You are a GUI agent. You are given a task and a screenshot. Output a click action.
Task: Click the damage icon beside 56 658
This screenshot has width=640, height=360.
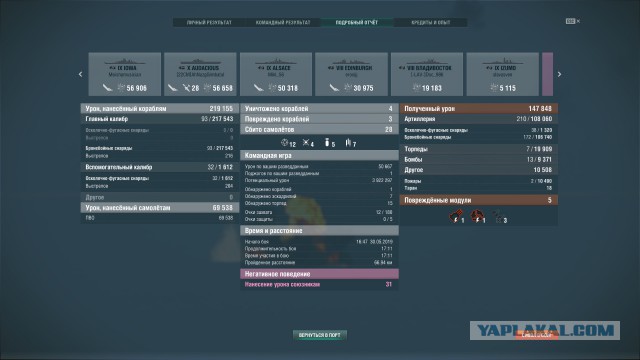pos(207,87)
